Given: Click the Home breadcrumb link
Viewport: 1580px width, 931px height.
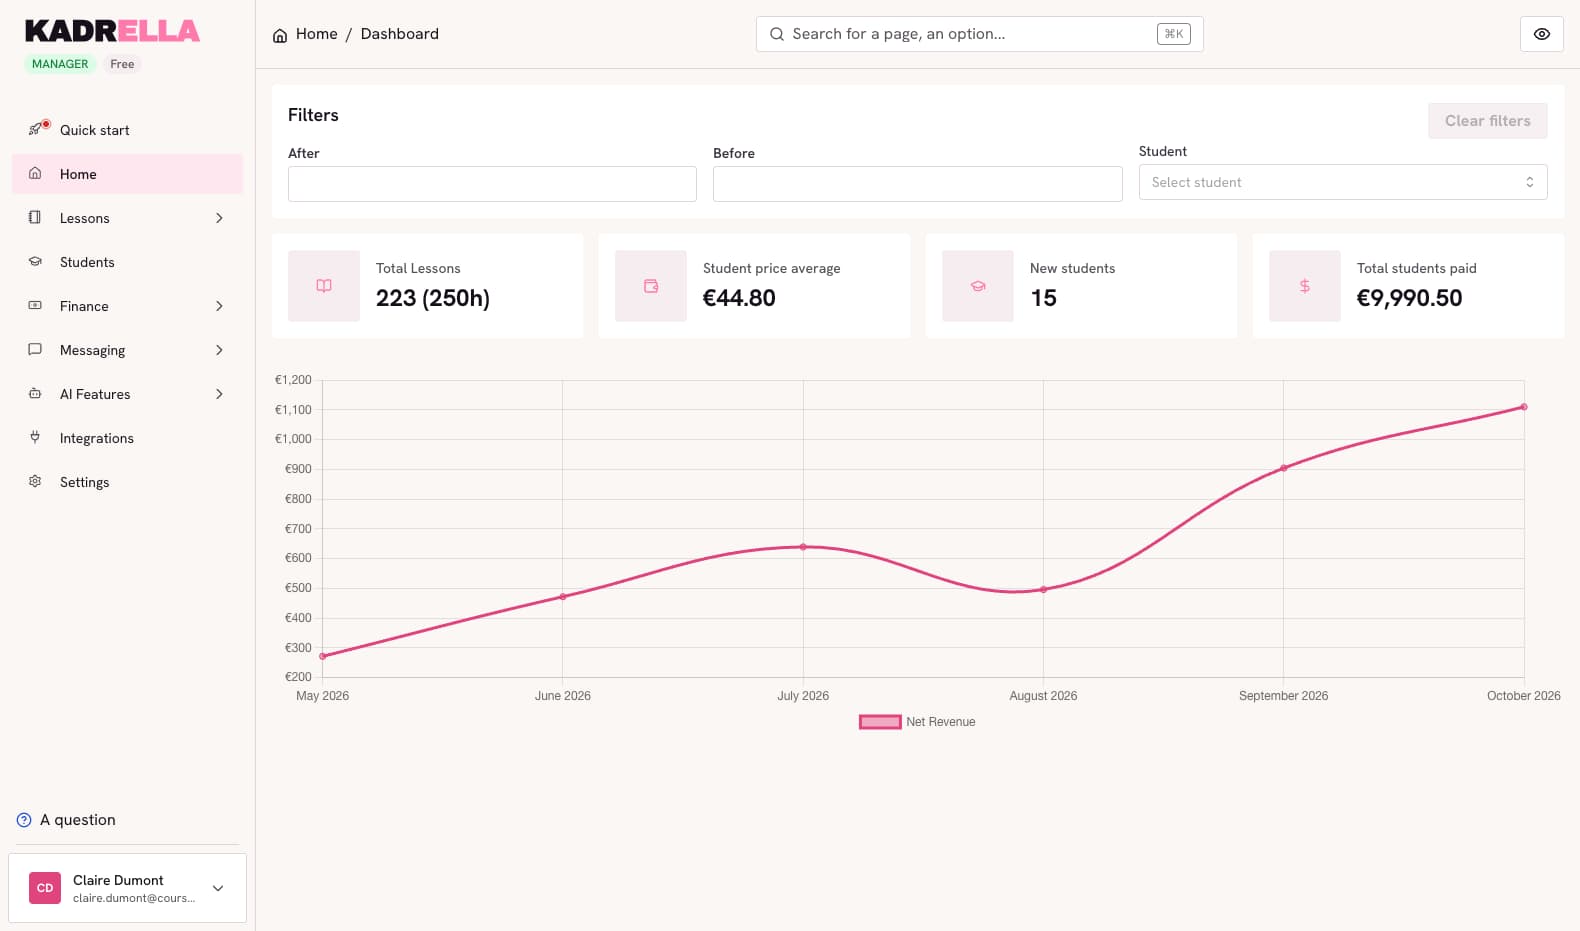Looking at the screenshot, I should click(316, 34).
